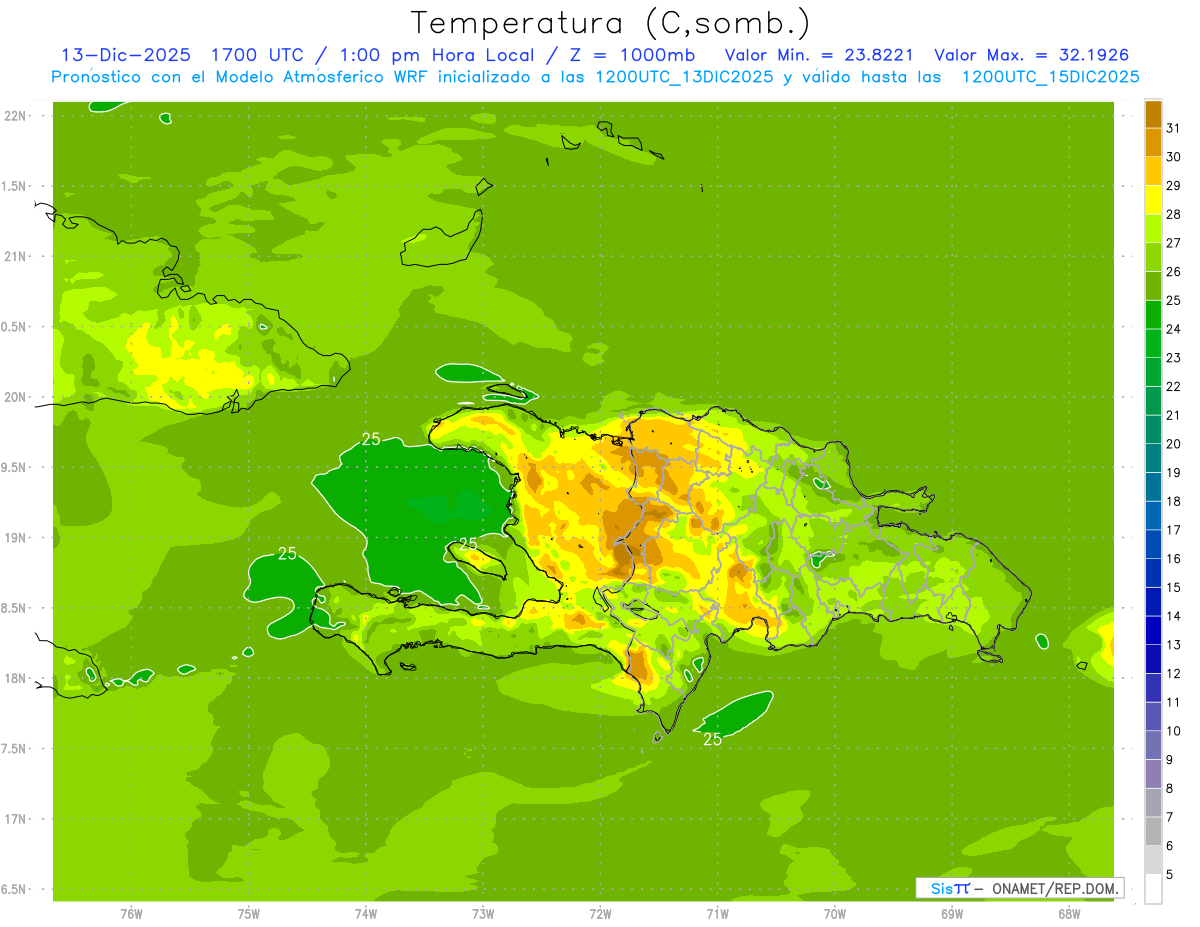Click the "75W" longitude axis label
This screenshot has height=927, width=1200.
[x=249, y=913]
